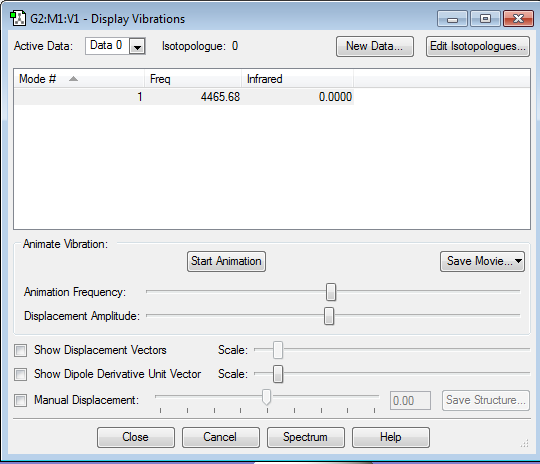Toggle Show Dipole Derivative Unit Vector
540x464 pixels.
20,374
